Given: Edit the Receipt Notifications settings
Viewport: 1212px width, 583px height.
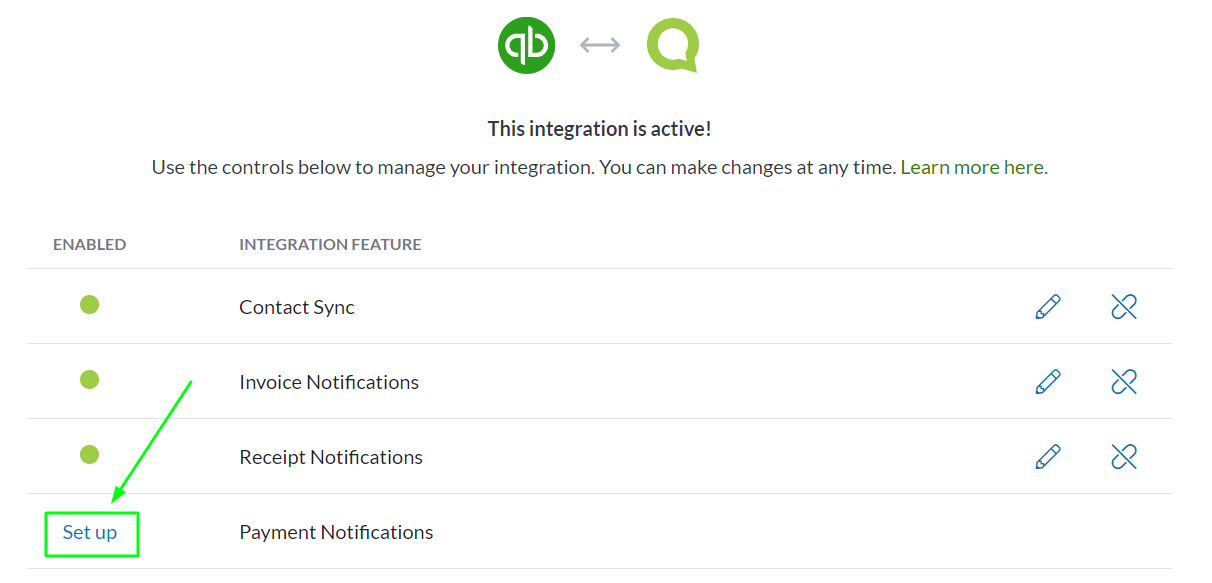Looking at the screenshot, I should point(1048,457).
